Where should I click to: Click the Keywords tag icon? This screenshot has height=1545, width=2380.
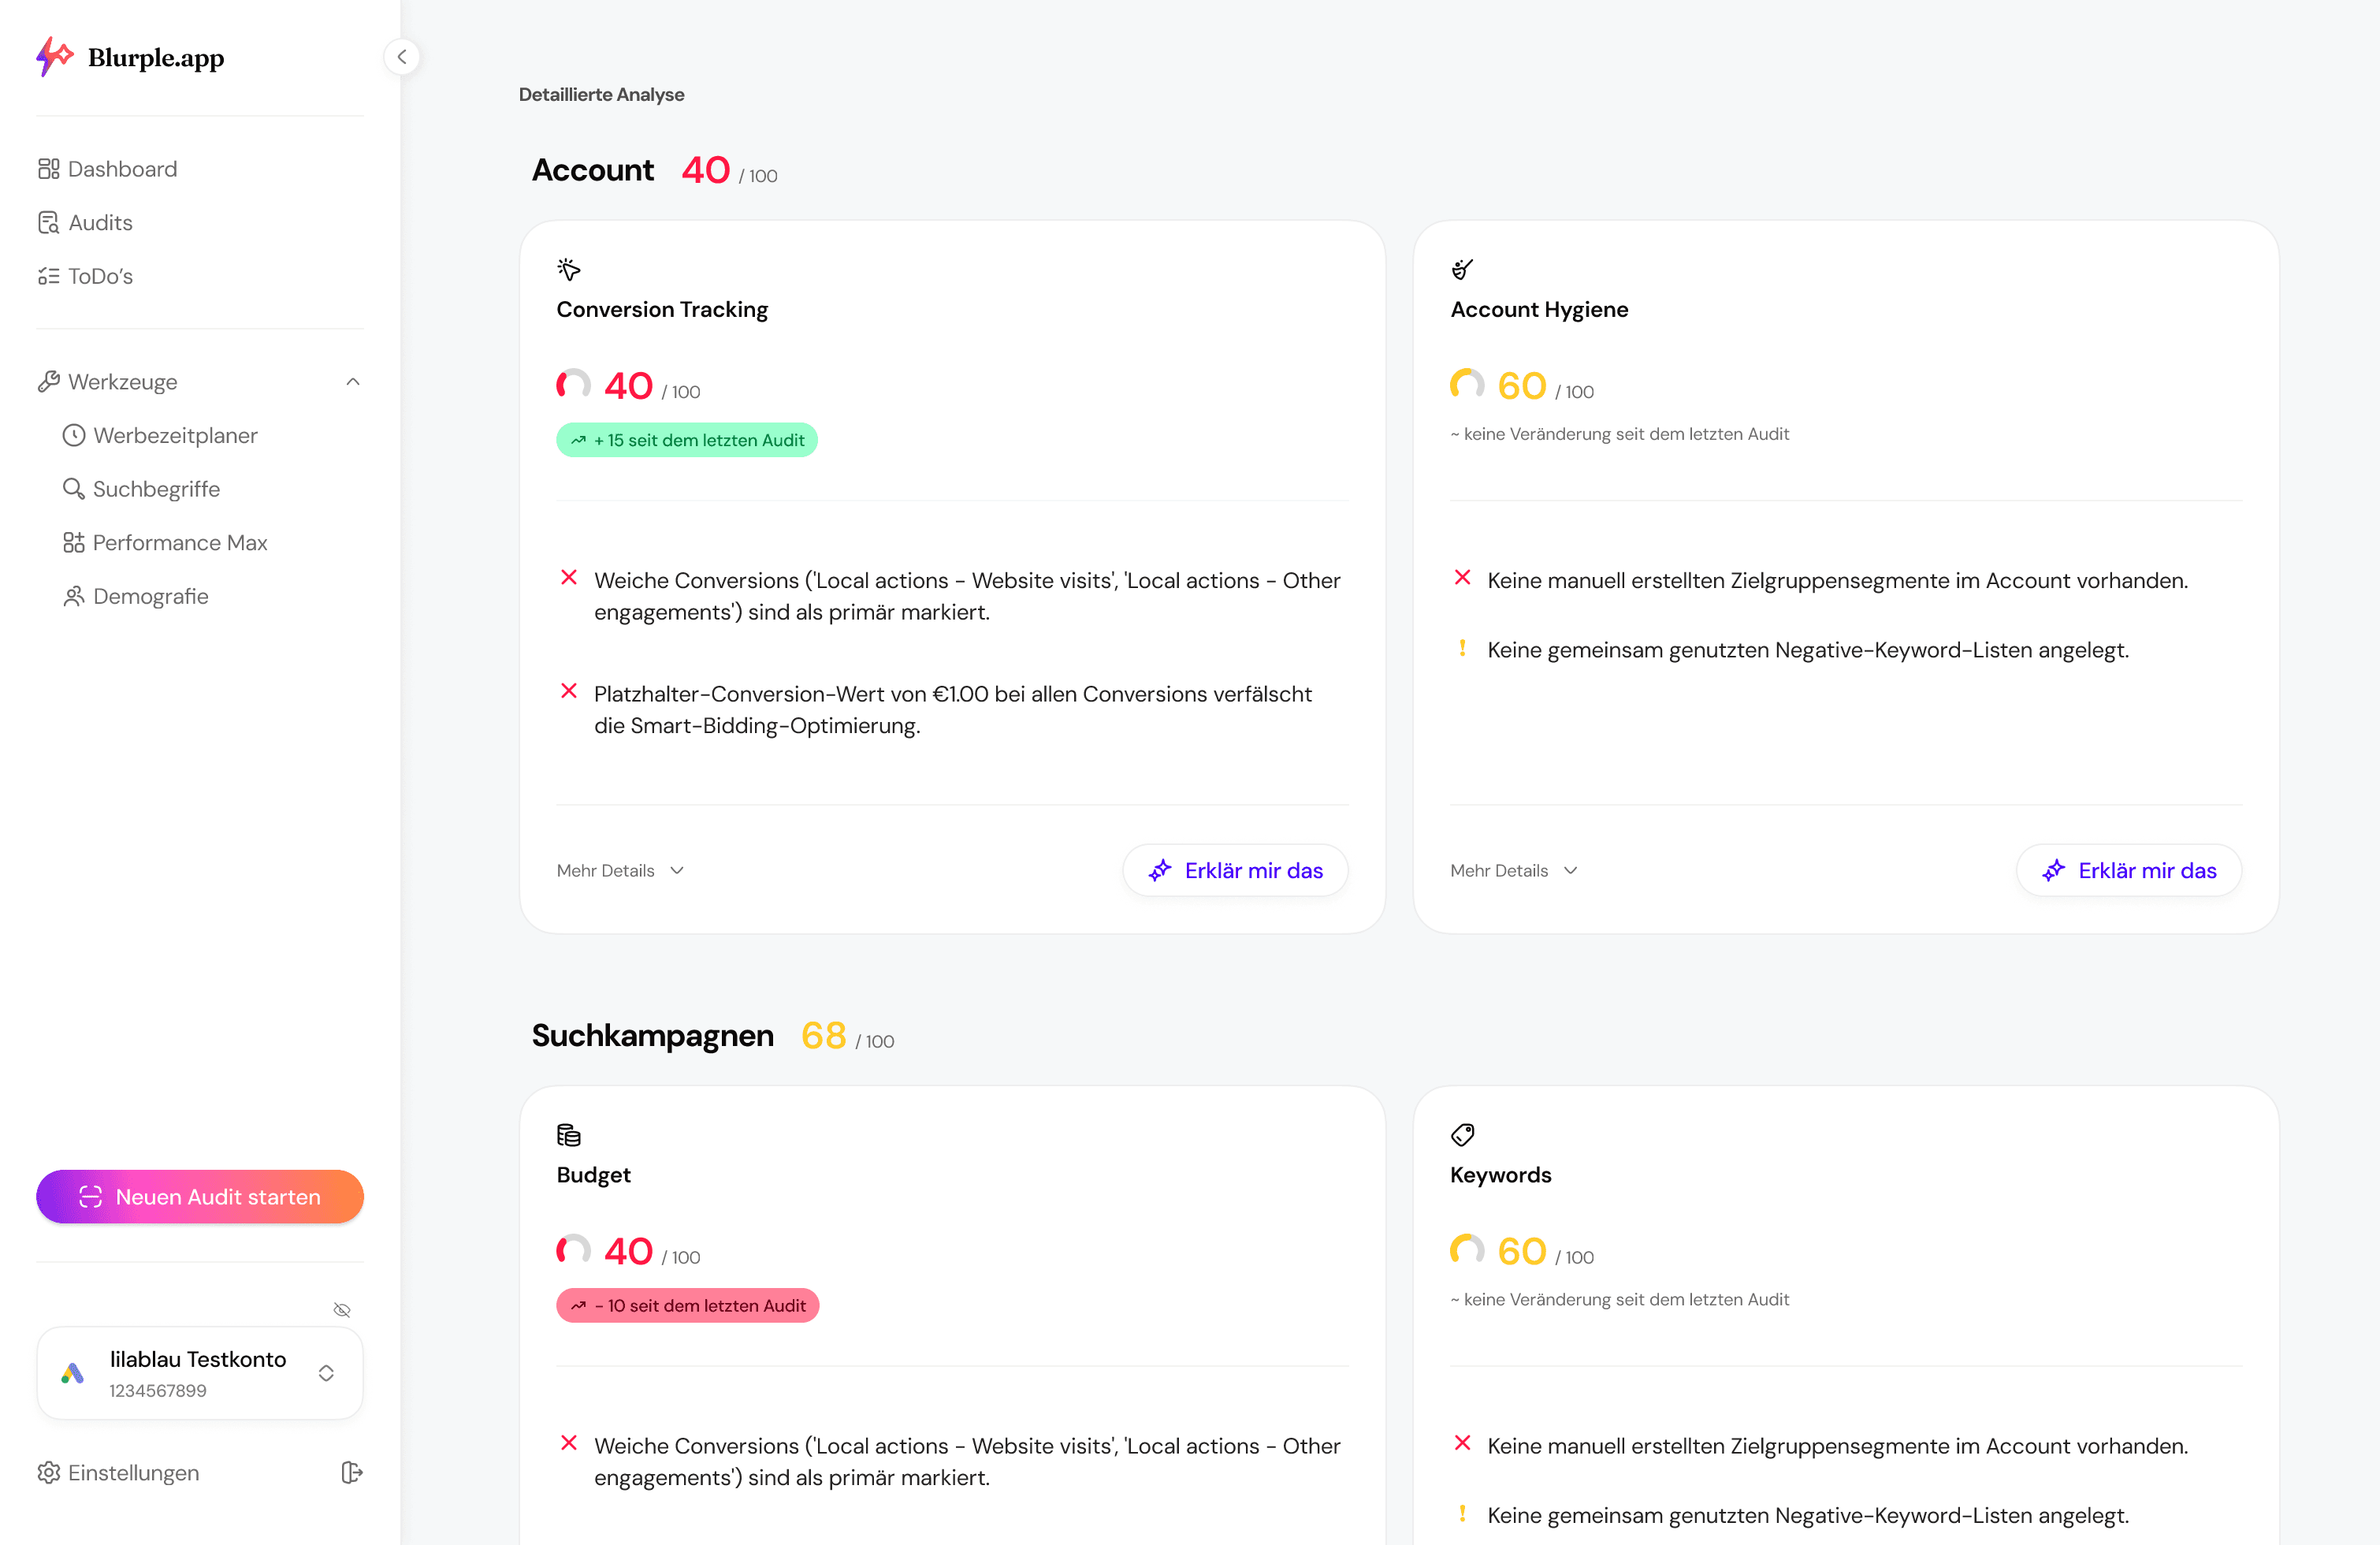coord(1462,1135)
